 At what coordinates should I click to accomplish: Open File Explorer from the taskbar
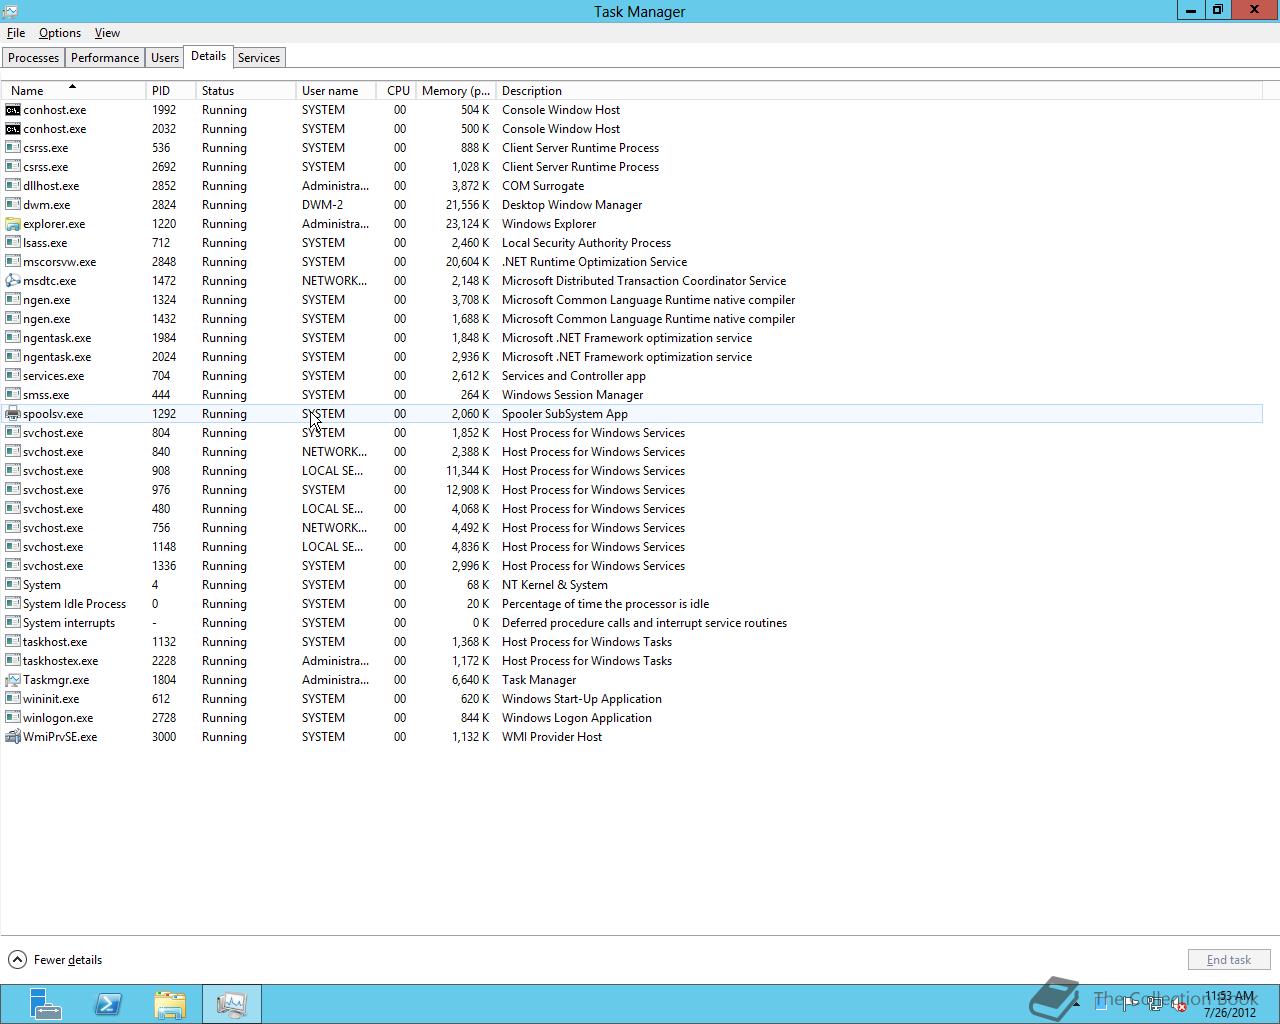170,1004
